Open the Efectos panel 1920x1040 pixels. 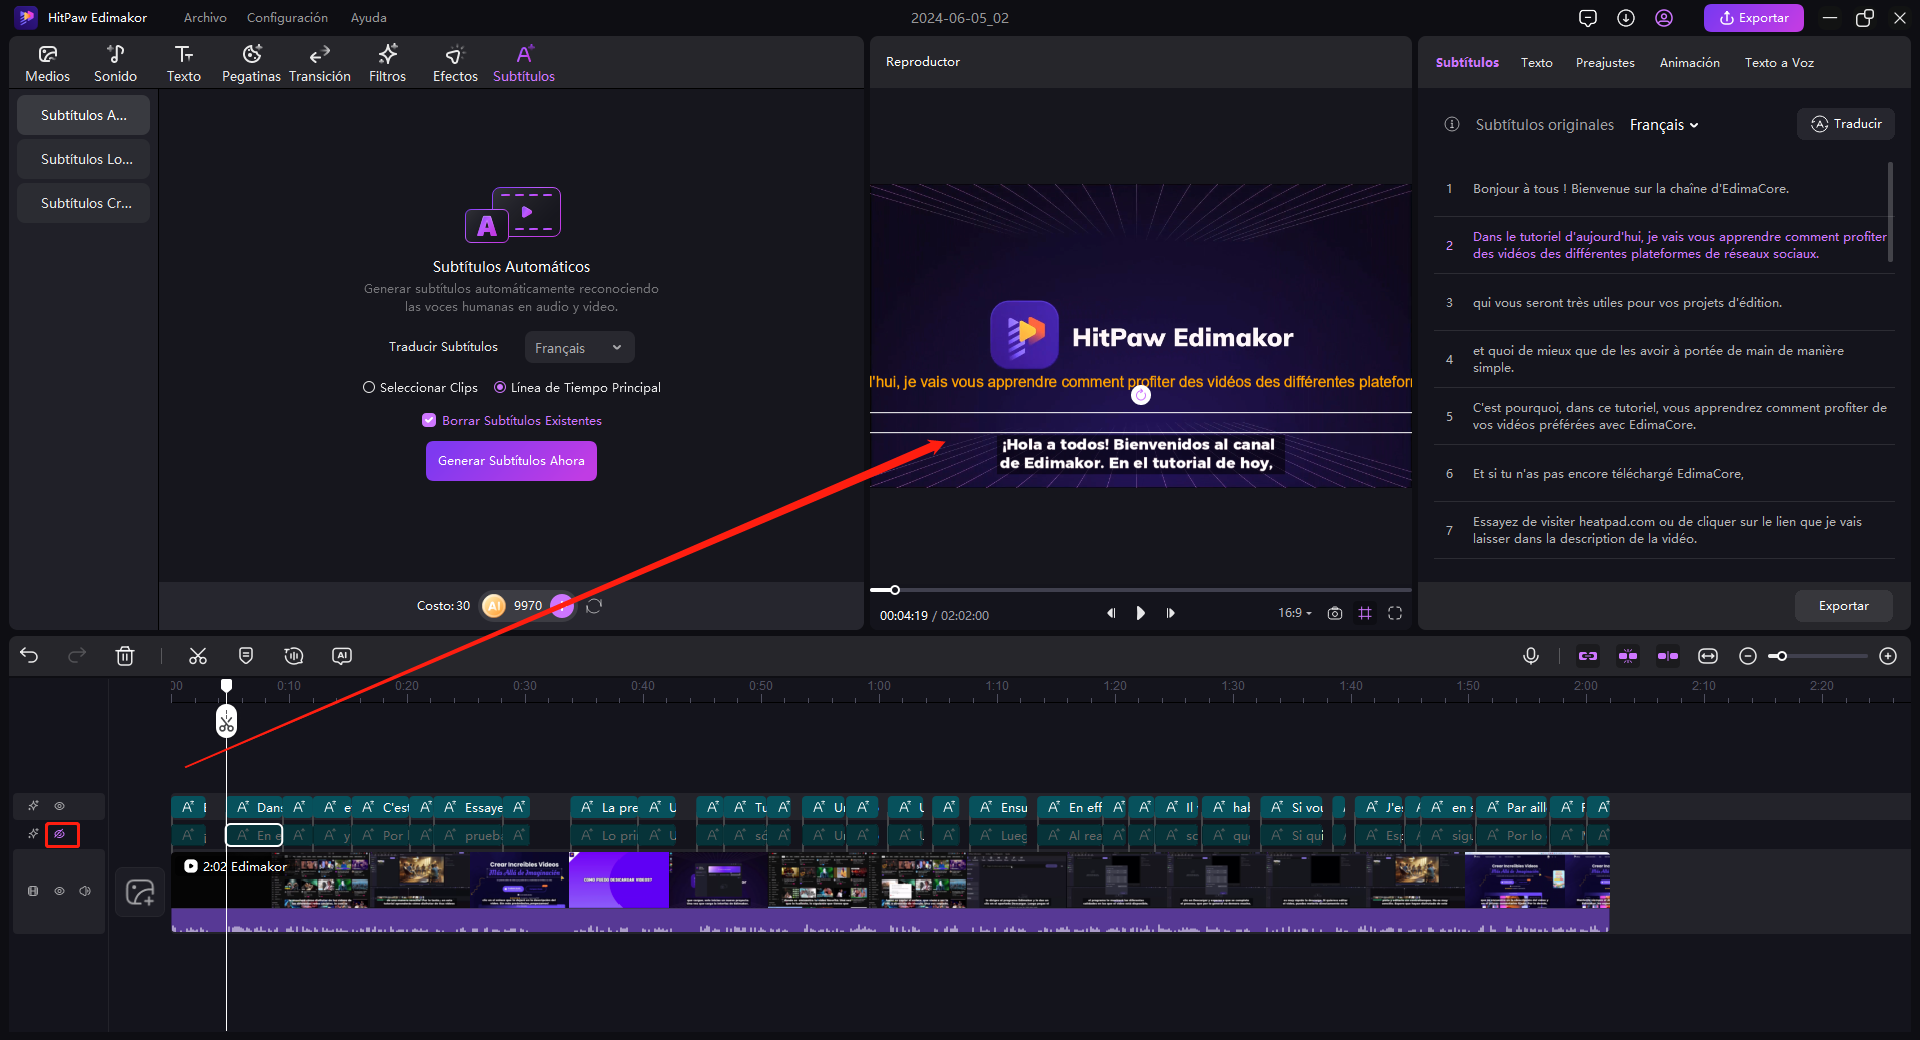[x=455, y=63]
